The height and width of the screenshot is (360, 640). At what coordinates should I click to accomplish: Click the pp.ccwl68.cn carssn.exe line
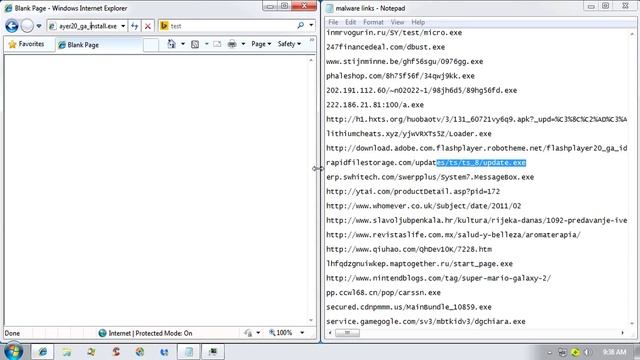coord(383,293)
